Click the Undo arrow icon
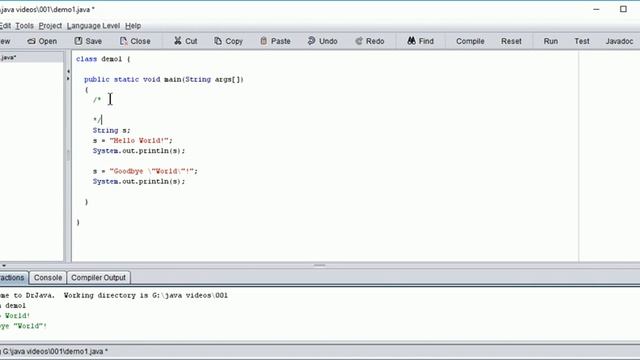 pos(311,41)
